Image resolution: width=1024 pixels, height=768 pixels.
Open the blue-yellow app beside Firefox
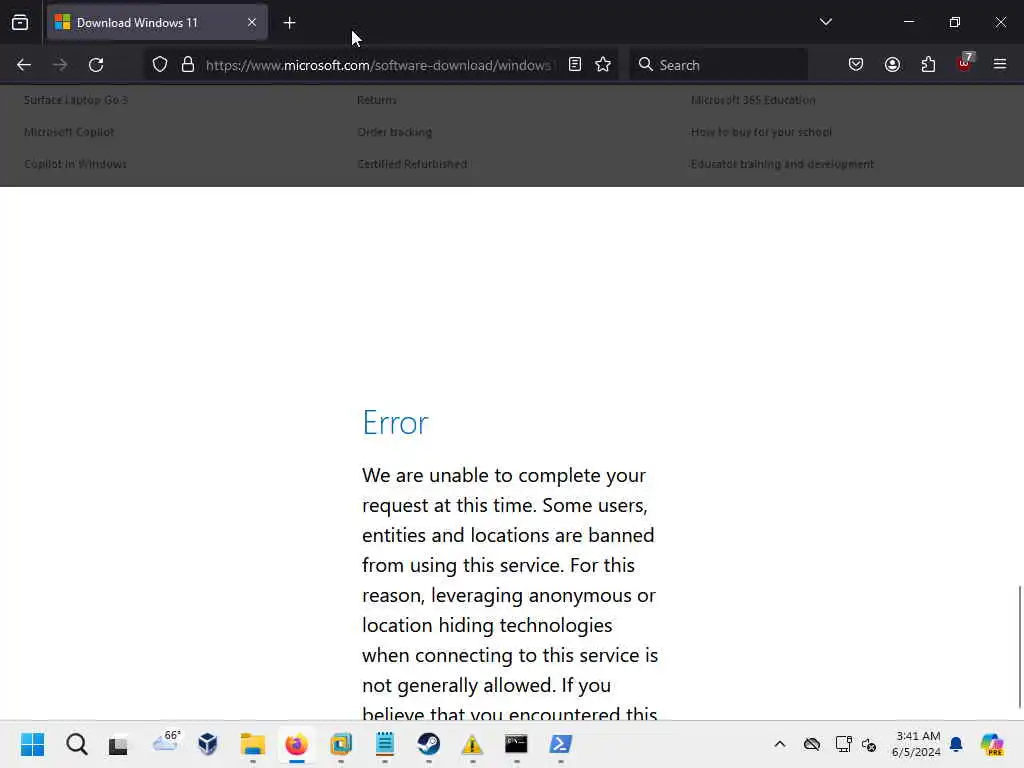click(x=341, y=744)
